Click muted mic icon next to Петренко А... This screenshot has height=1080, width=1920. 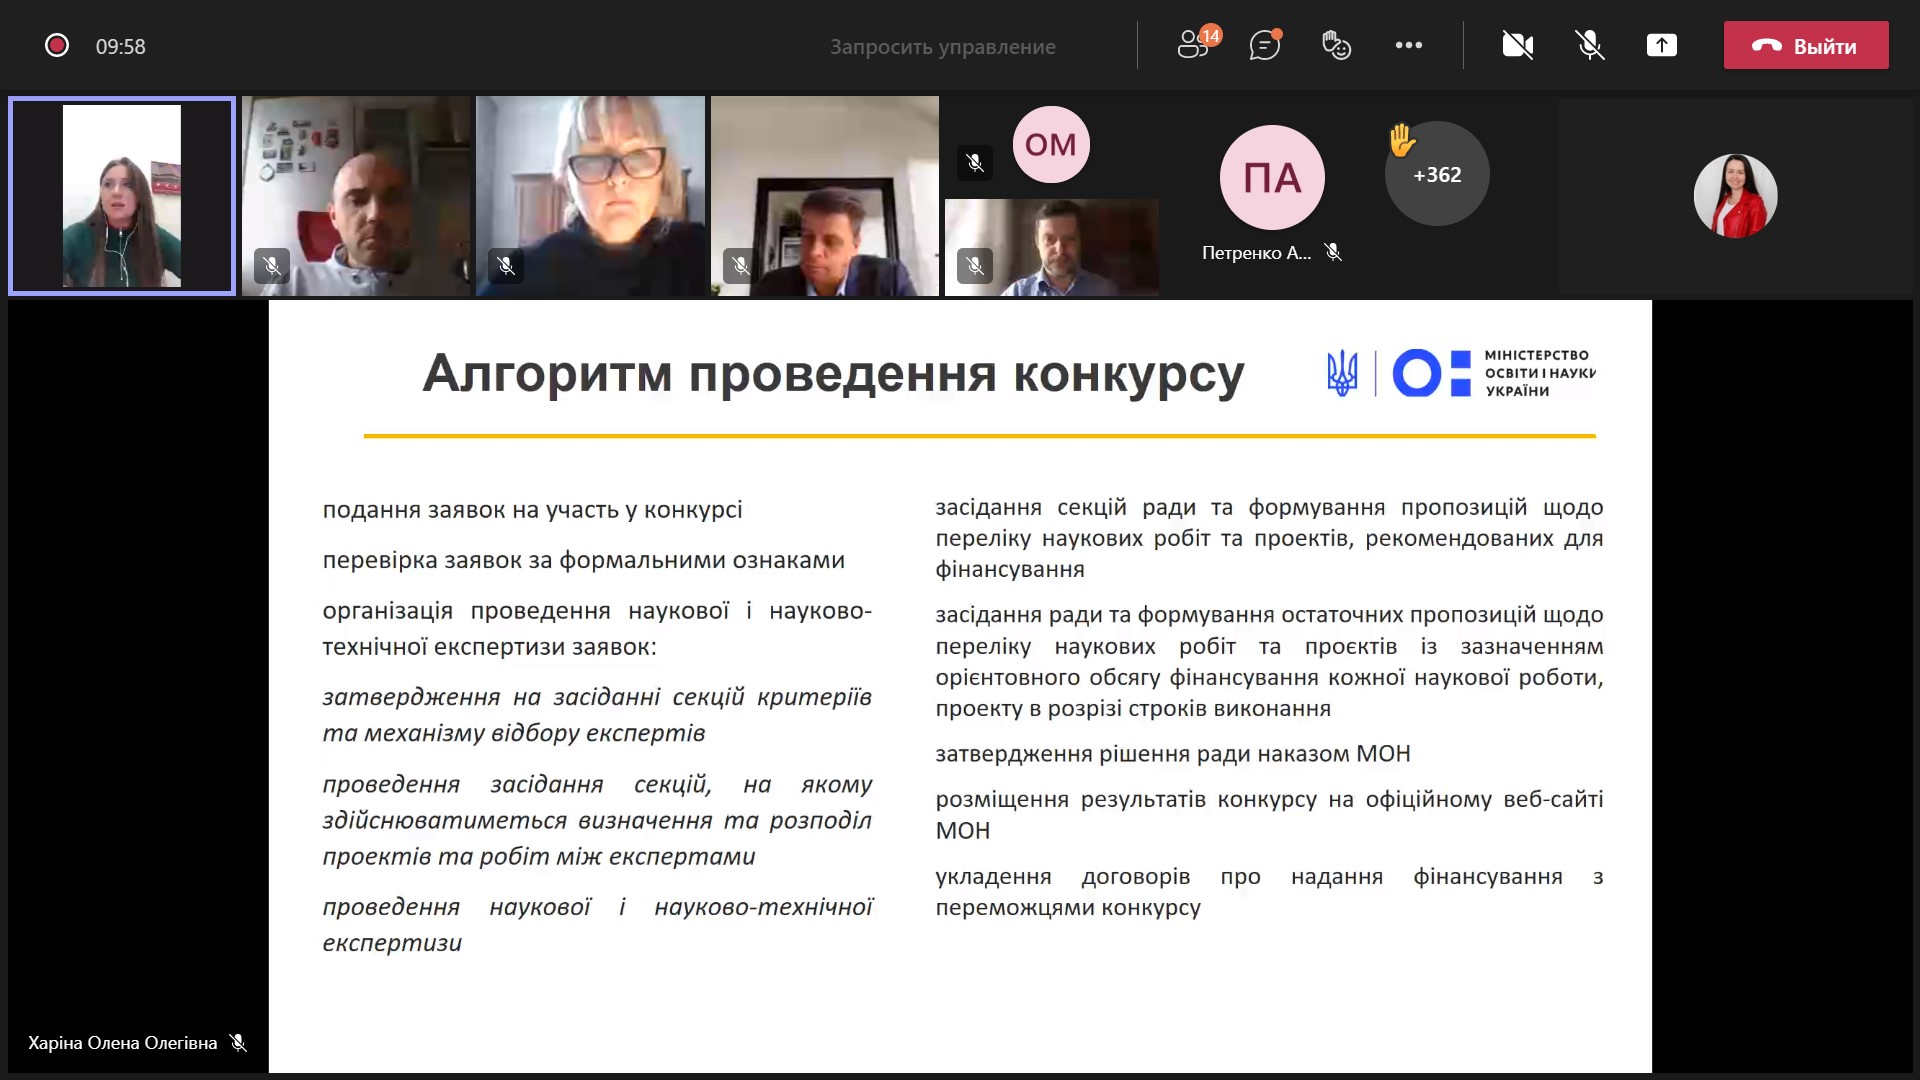pos(1333,252)
